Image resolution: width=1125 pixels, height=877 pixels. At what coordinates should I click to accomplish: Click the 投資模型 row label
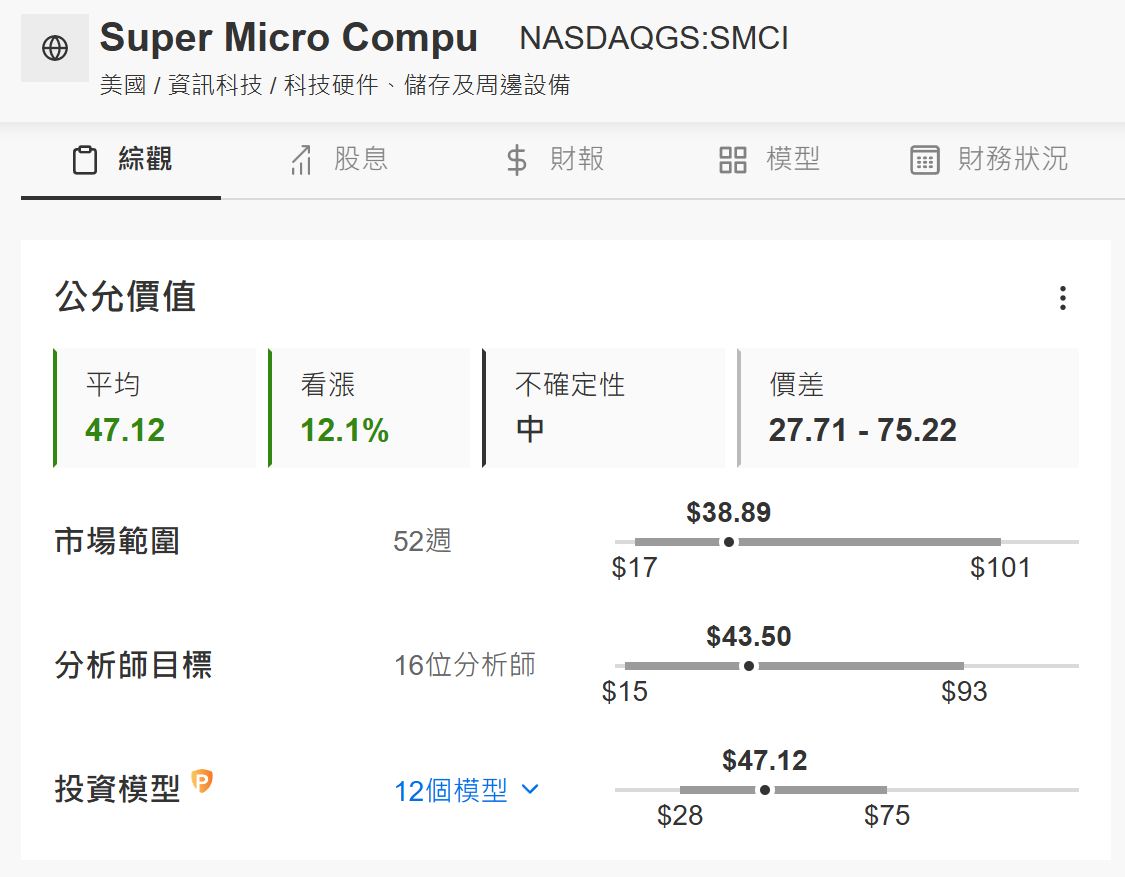coord(117,789)
